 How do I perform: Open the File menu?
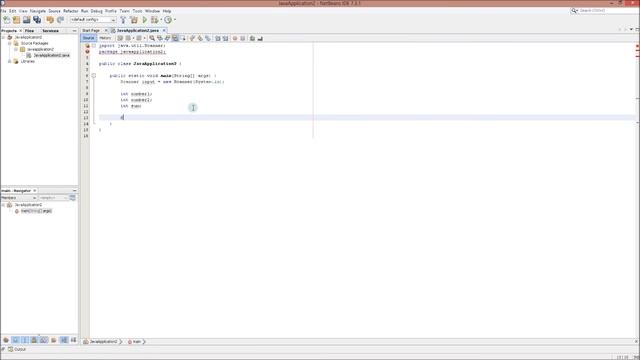point(3,11)
